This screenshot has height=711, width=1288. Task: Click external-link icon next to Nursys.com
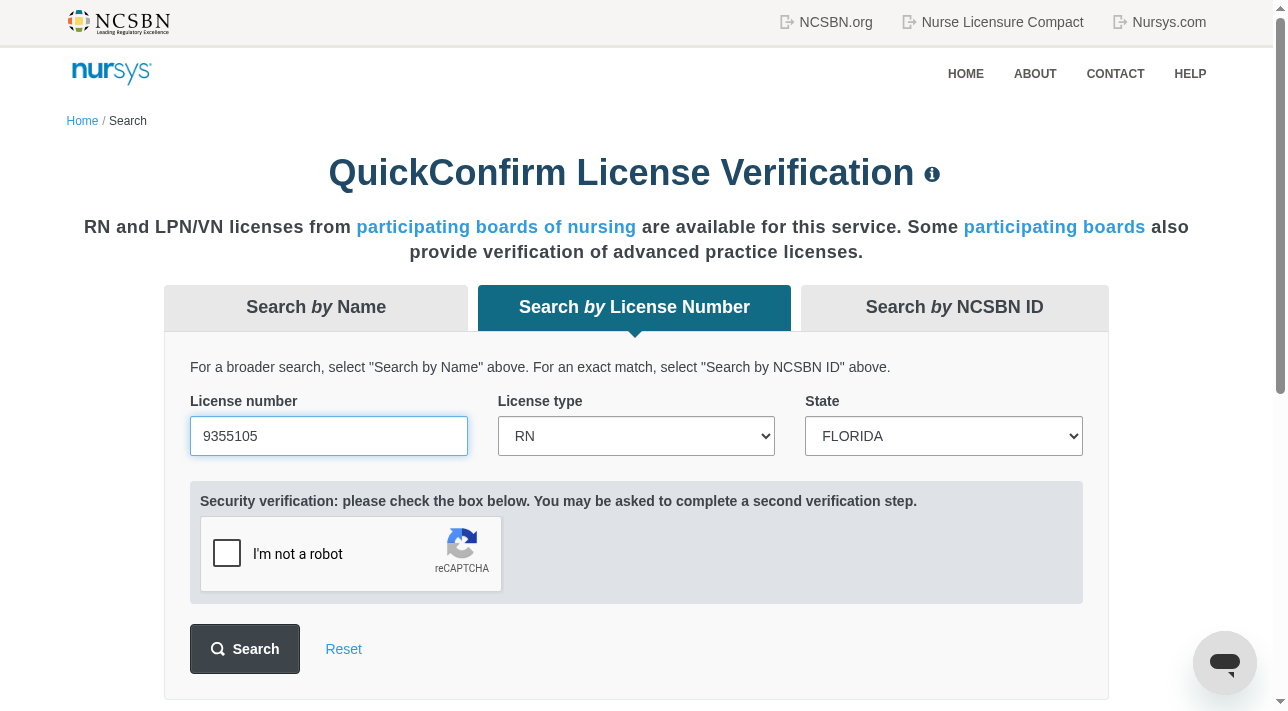click(1120, 22)
